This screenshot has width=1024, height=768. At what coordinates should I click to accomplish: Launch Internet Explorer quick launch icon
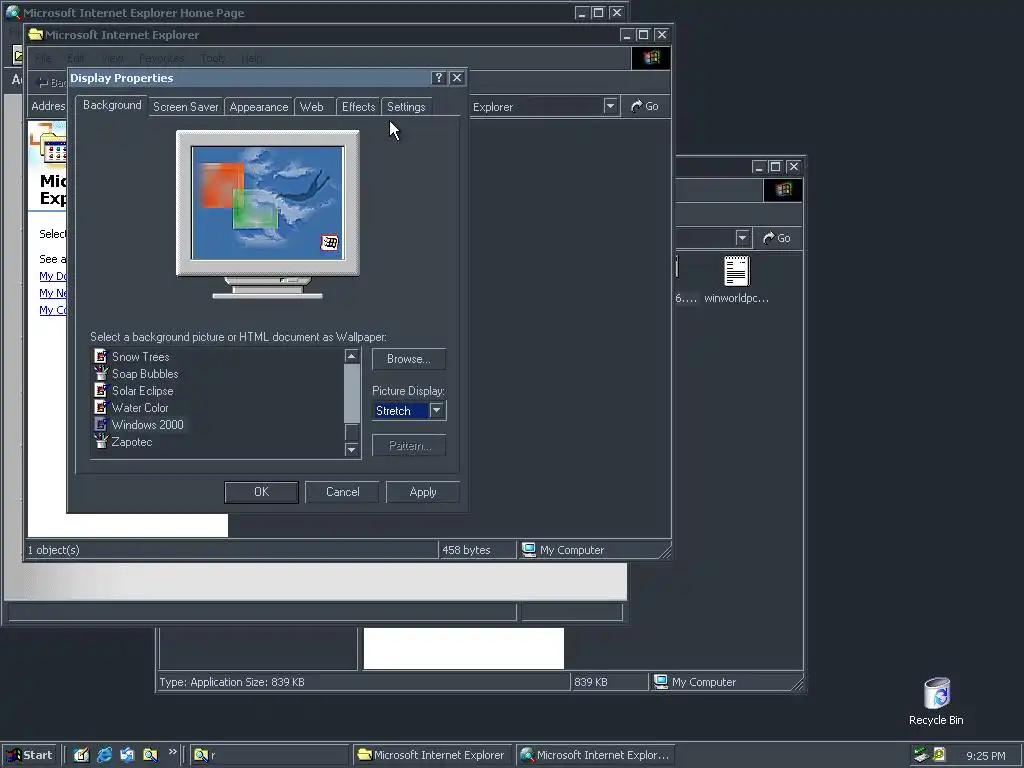click(104, 755)
